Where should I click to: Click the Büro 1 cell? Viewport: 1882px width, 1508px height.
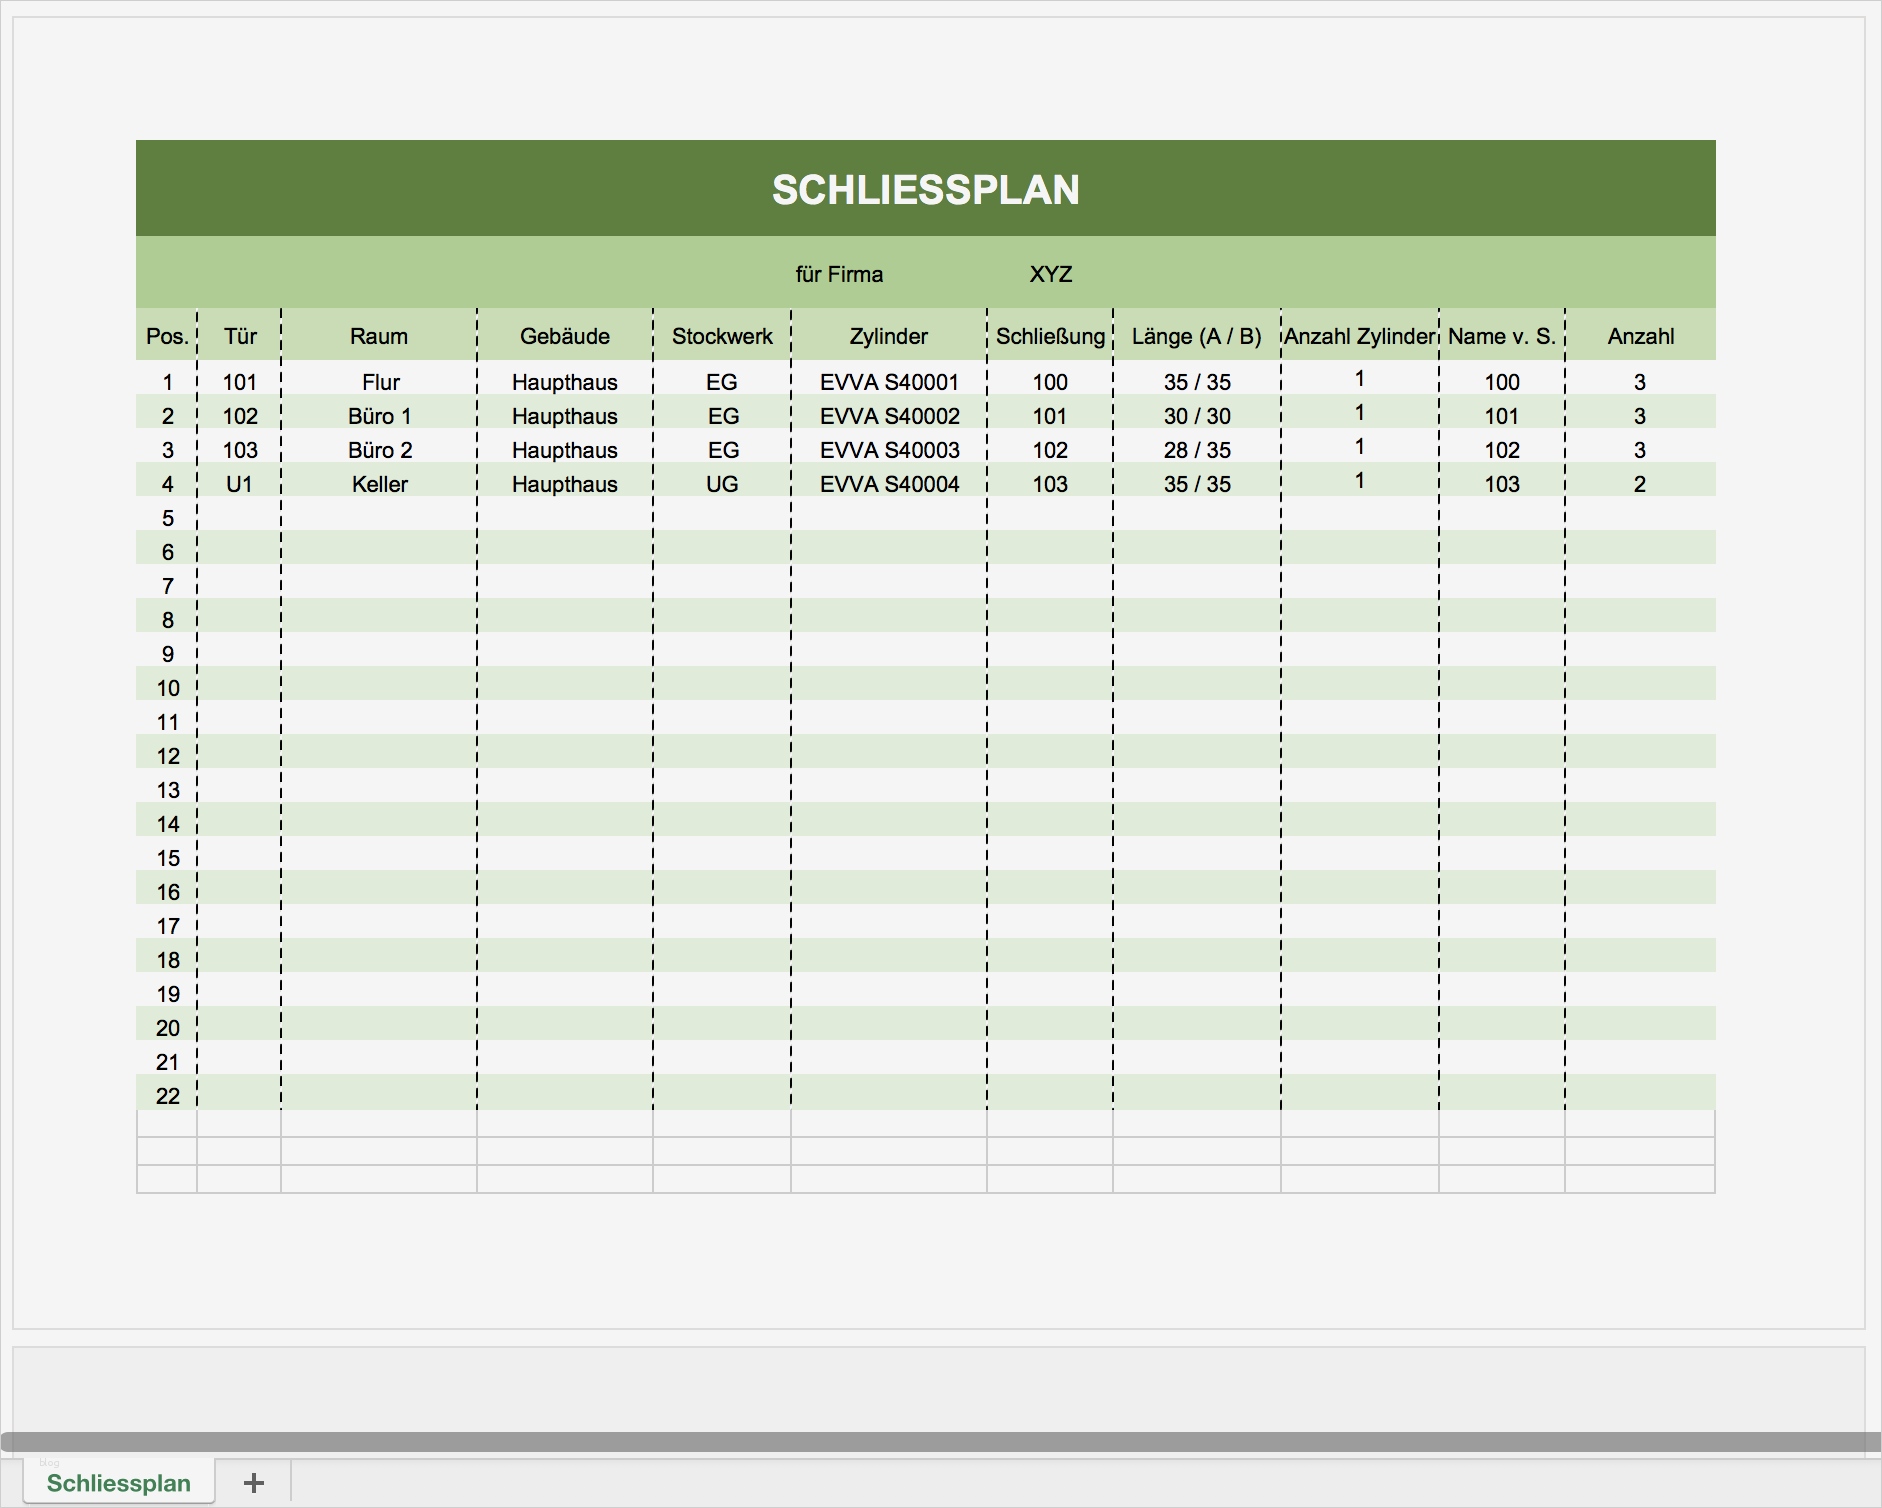coord(379,415)
